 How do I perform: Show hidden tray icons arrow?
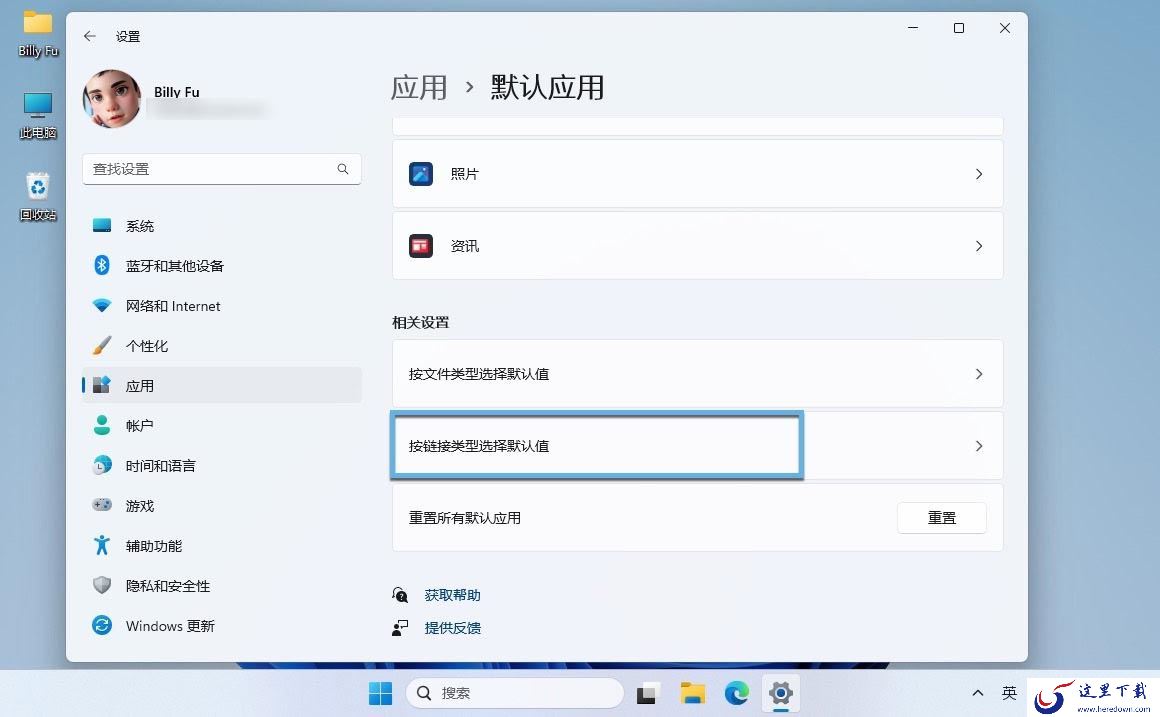977,693
